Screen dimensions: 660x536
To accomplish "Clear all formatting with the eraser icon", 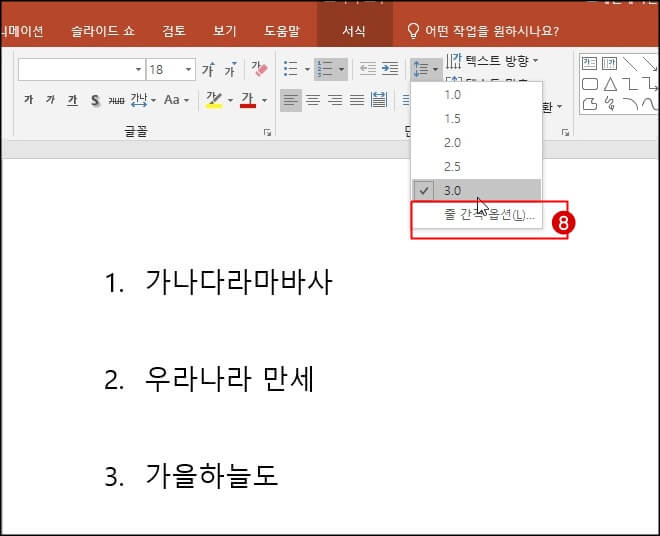I will tap(259, 69).
